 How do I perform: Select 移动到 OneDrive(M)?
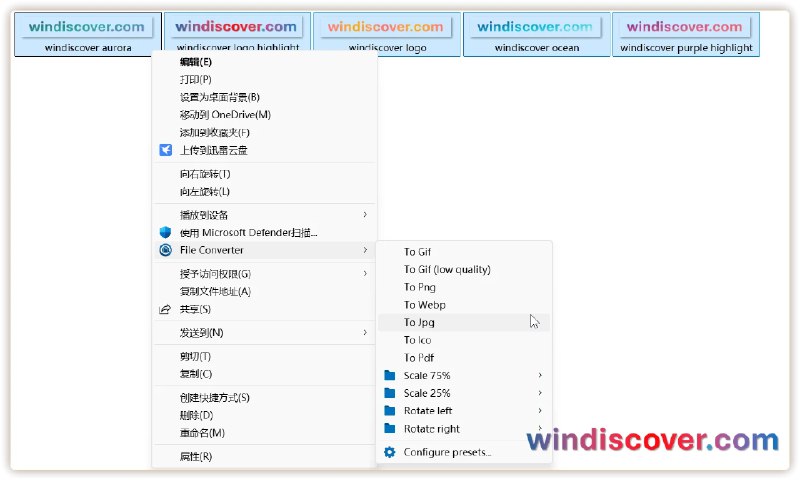coord(264,115)
